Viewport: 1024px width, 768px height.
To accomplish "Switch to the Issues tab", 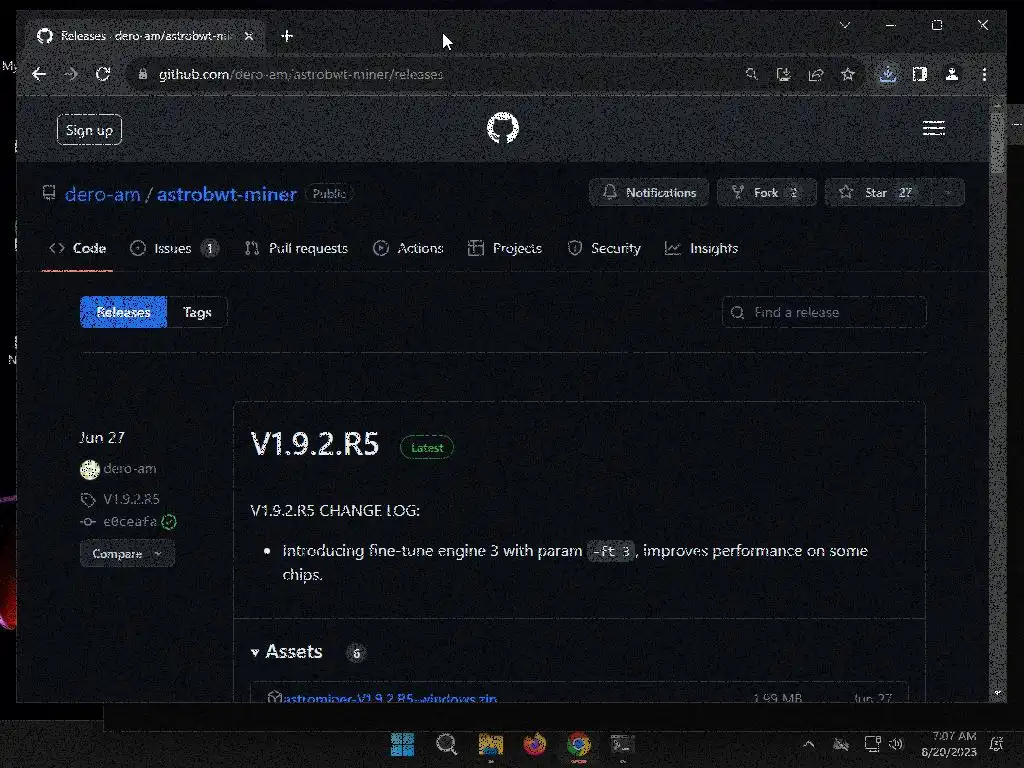I will click(x=174, y=248).
